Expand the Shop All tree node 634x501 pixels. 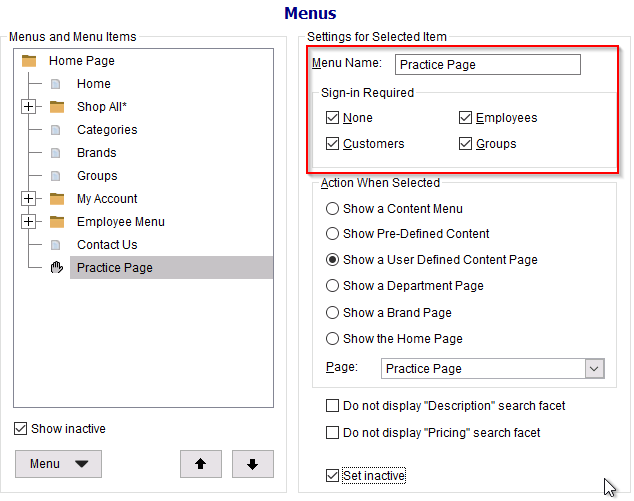click(x=28, y=107)
